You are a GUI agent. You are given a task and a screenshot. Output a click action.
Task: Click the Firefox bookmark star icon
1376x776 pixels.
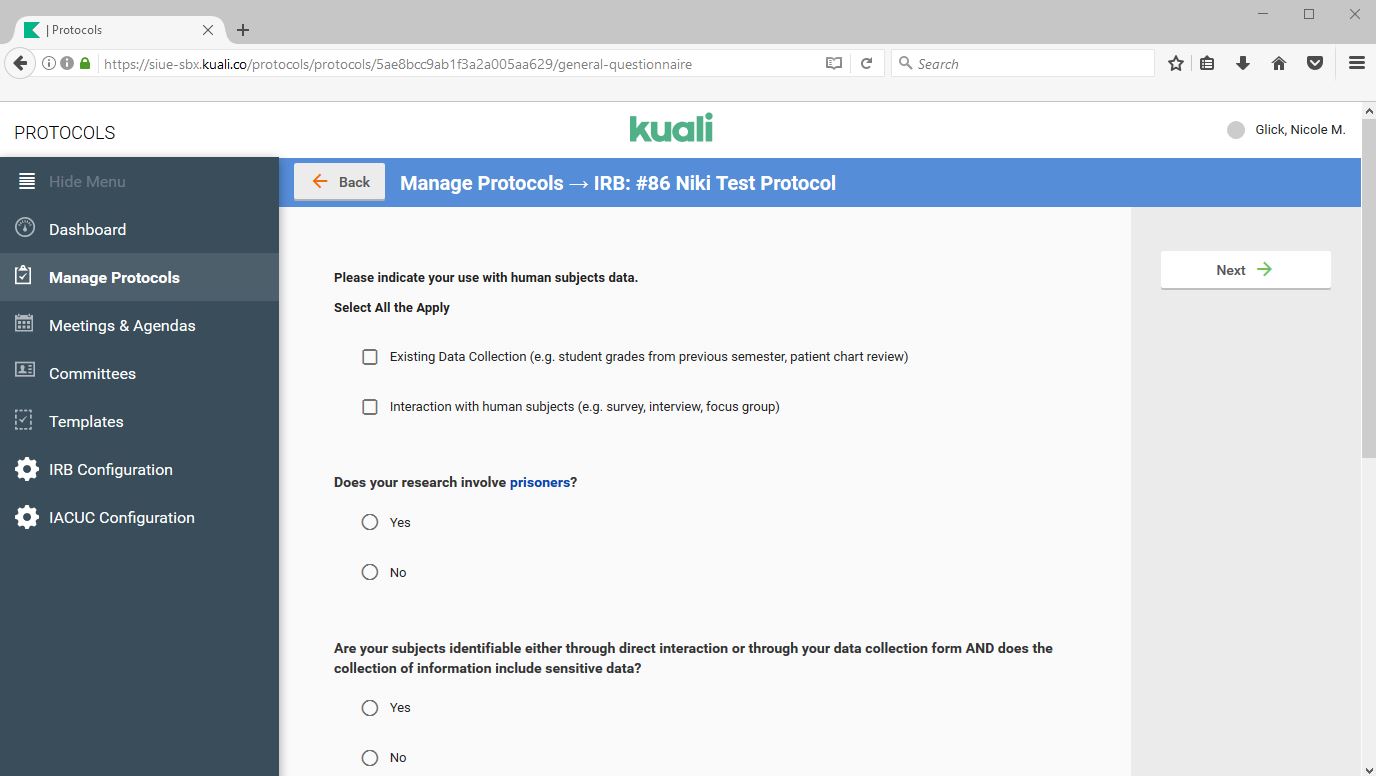point(1176,64)
